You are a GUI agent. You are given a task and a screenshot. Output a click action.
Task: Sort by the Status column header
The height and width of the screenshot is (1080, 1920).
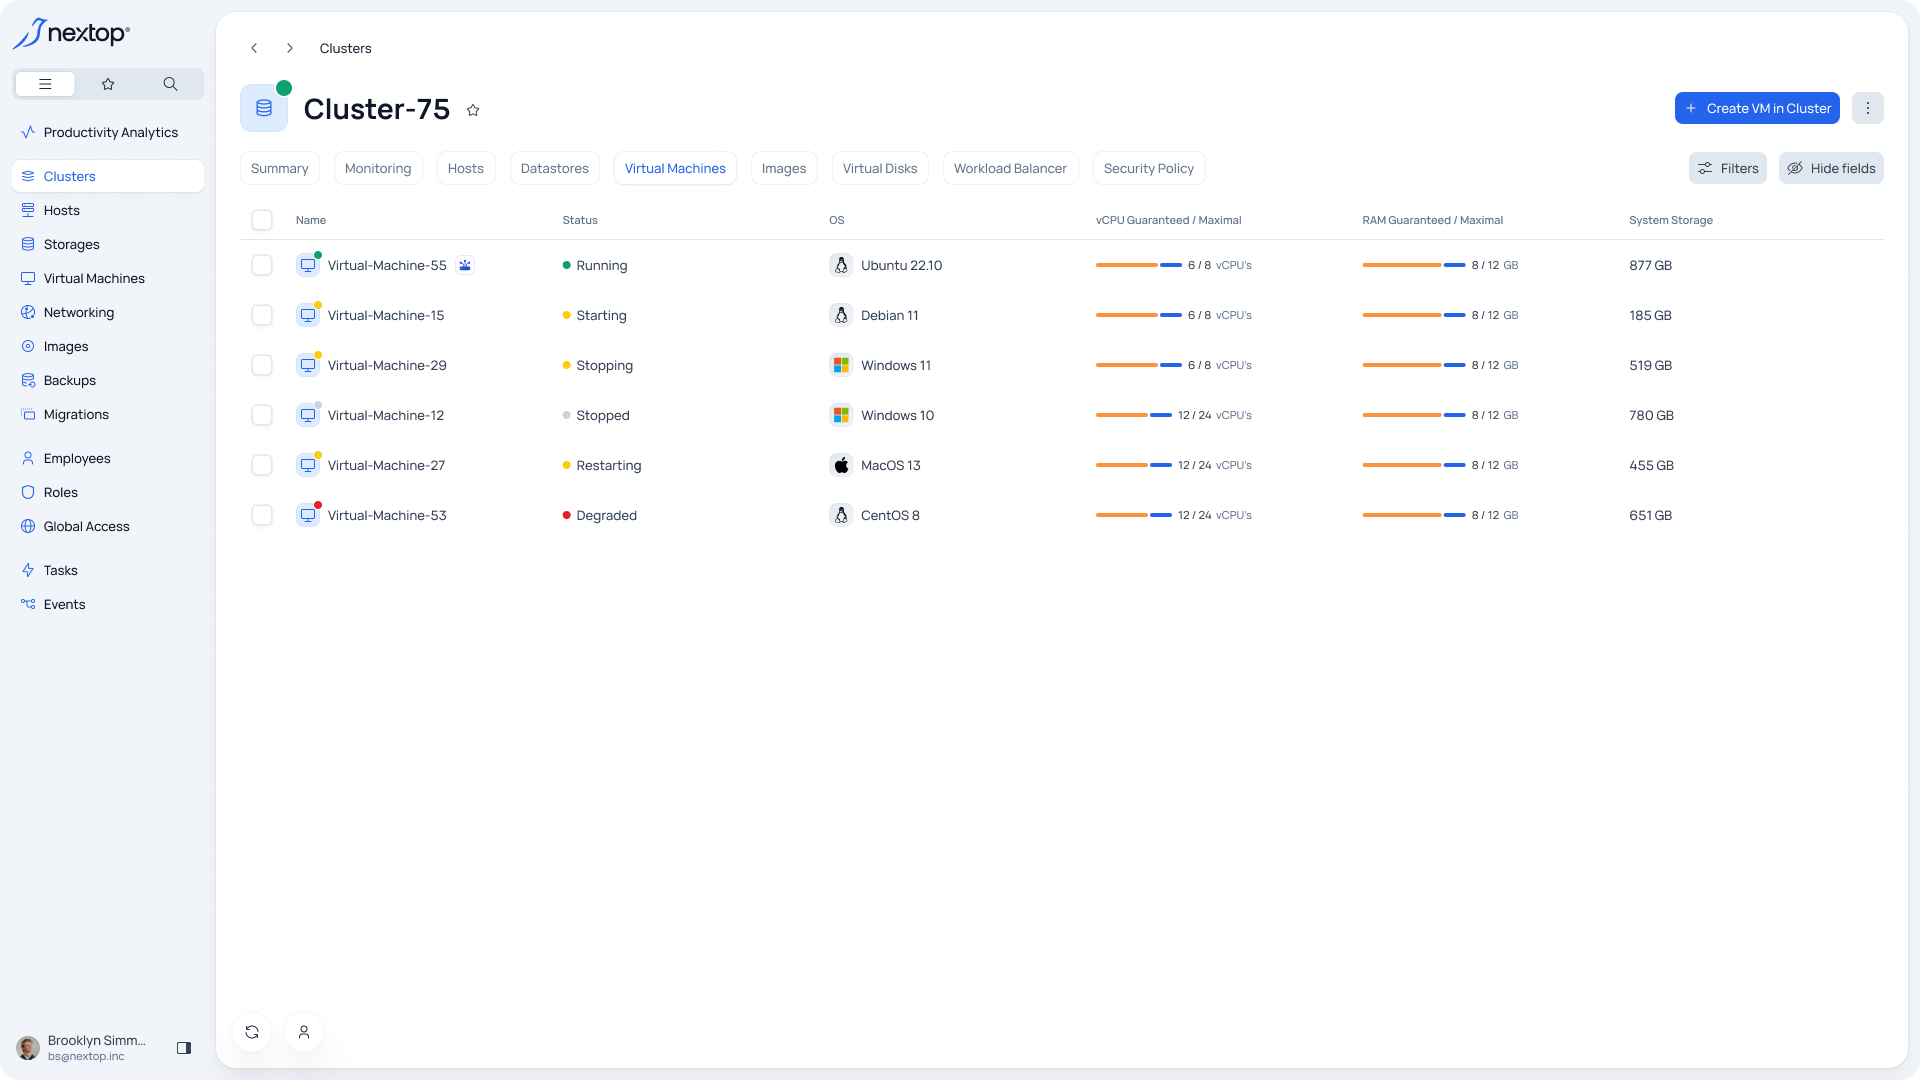(580, 220)
